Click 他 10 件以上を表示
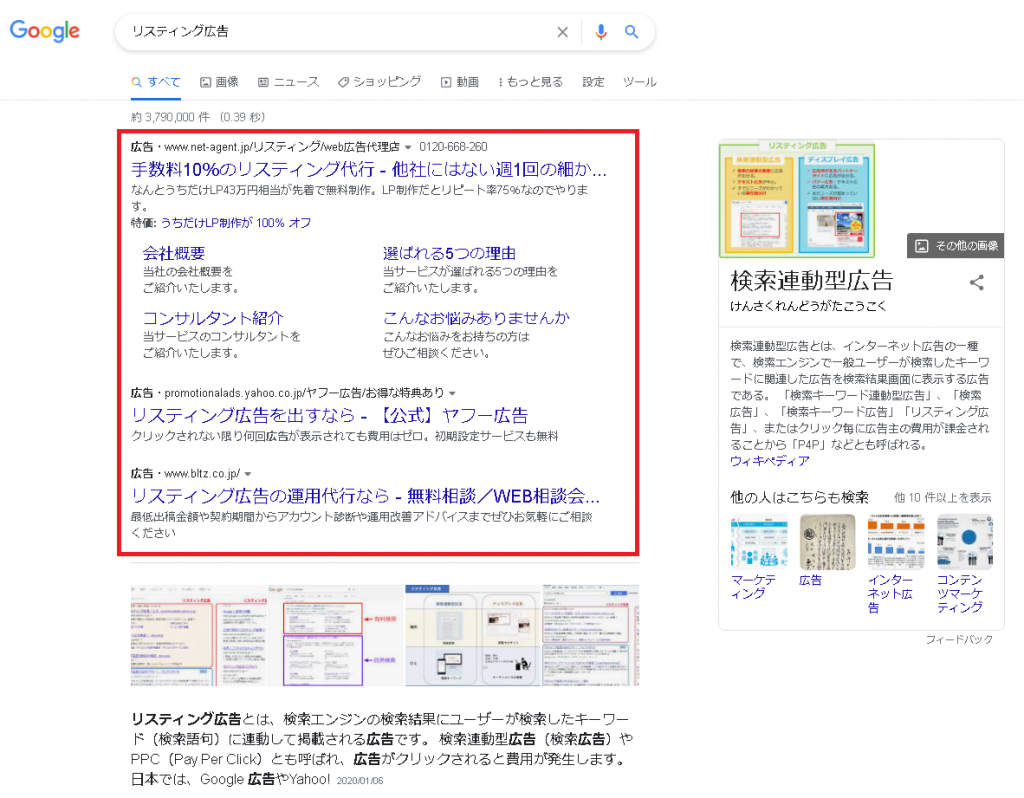 [x=942, y=498]
